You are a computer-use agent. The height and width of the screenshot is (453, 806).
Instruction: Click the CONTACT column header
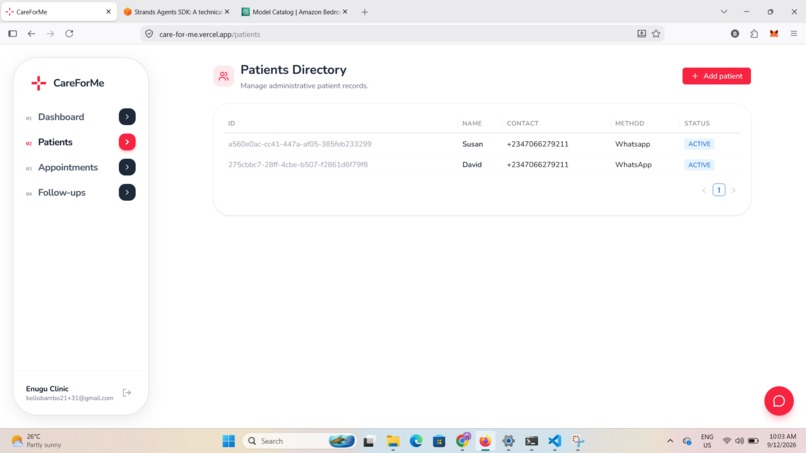click(x=523, y=123)
